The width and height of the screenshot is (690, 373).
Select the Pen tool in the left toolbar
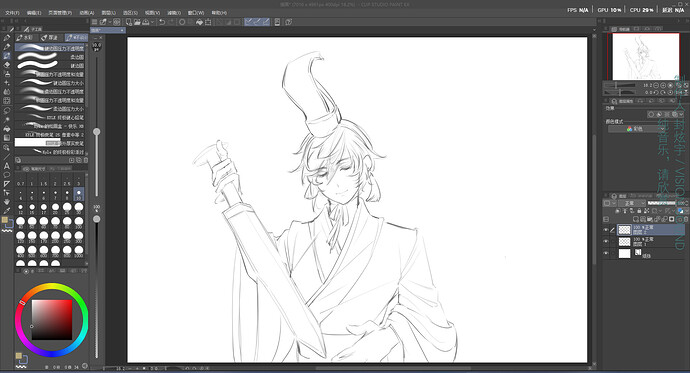coord(7,38)
